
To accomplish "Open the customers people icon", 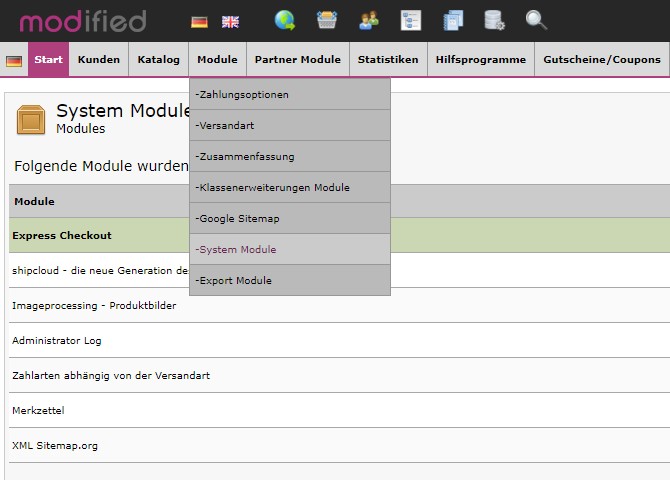I will (369, 21).
